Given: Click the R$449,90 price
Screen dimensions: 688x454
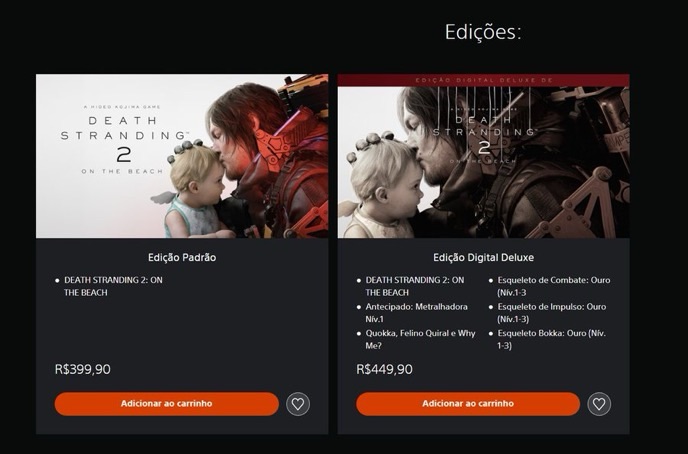Looking at the screenshot, I should tap(384, 369).
